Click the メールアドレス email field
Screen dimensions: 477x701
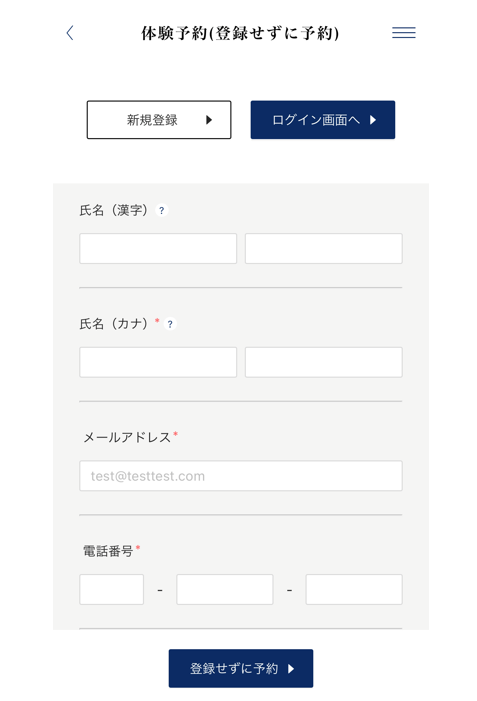tap(241, 476)
